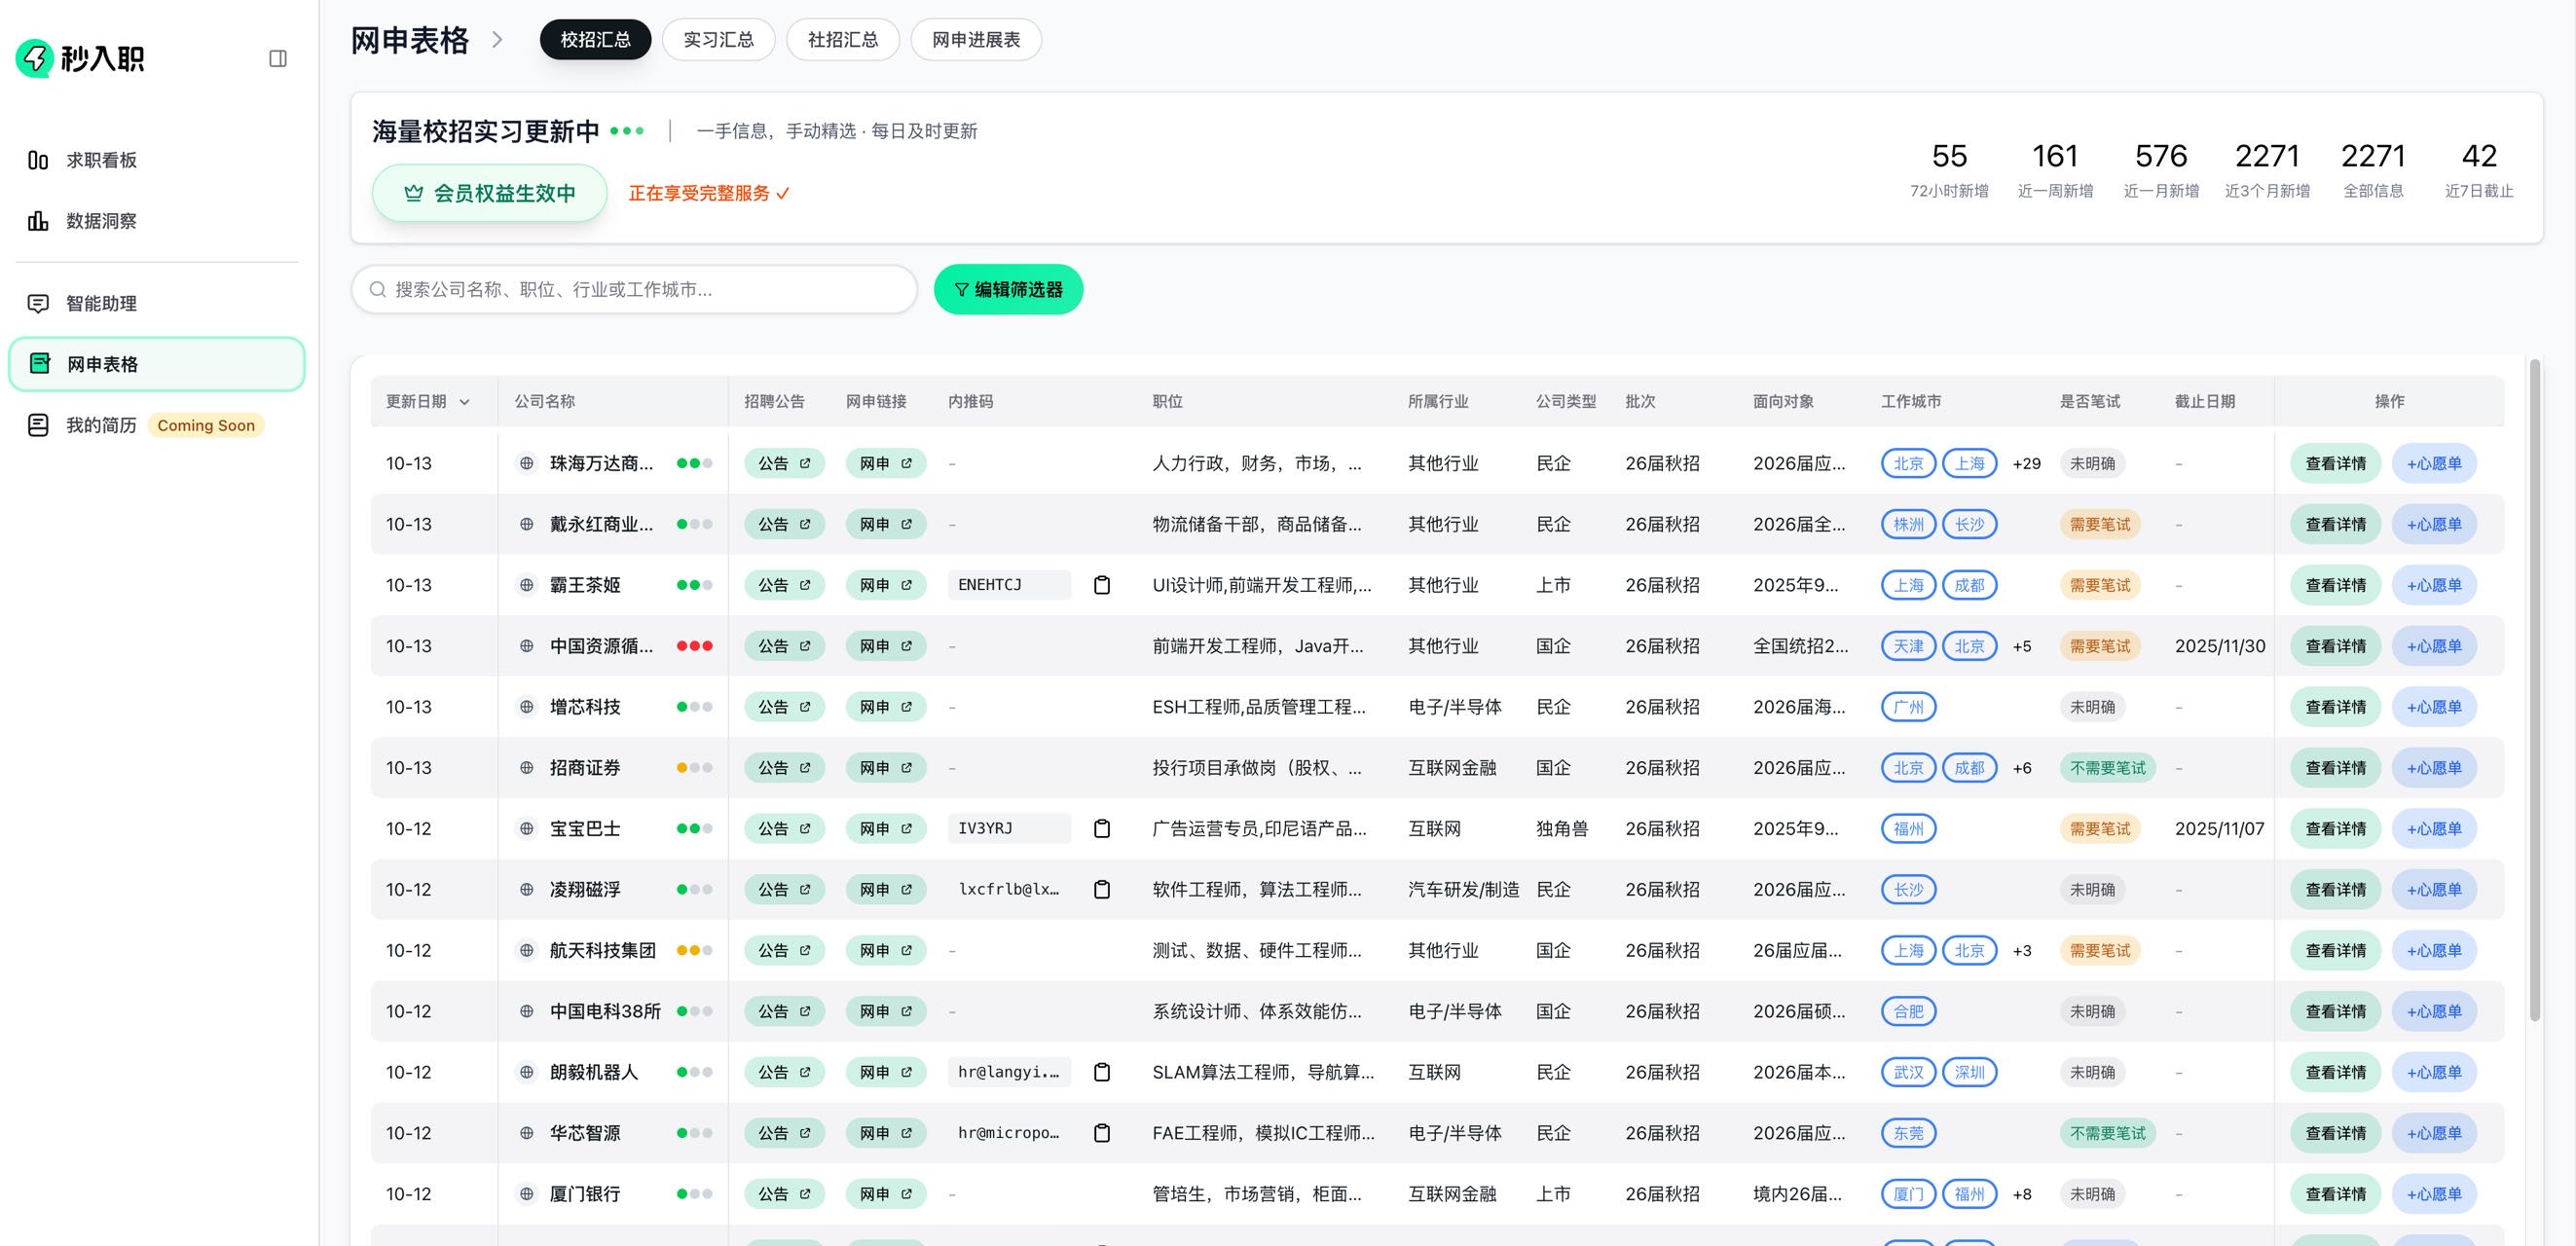This screenshot has height=1246, width=2576.
Task: Expand the +5 more cities for 中国资源循
Action: click(x=2022, y=646)
